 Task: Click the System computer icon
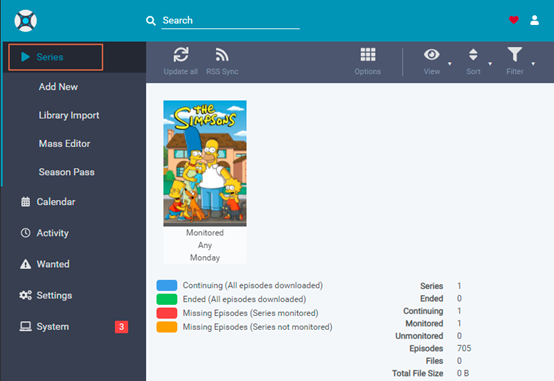[25, 326]
